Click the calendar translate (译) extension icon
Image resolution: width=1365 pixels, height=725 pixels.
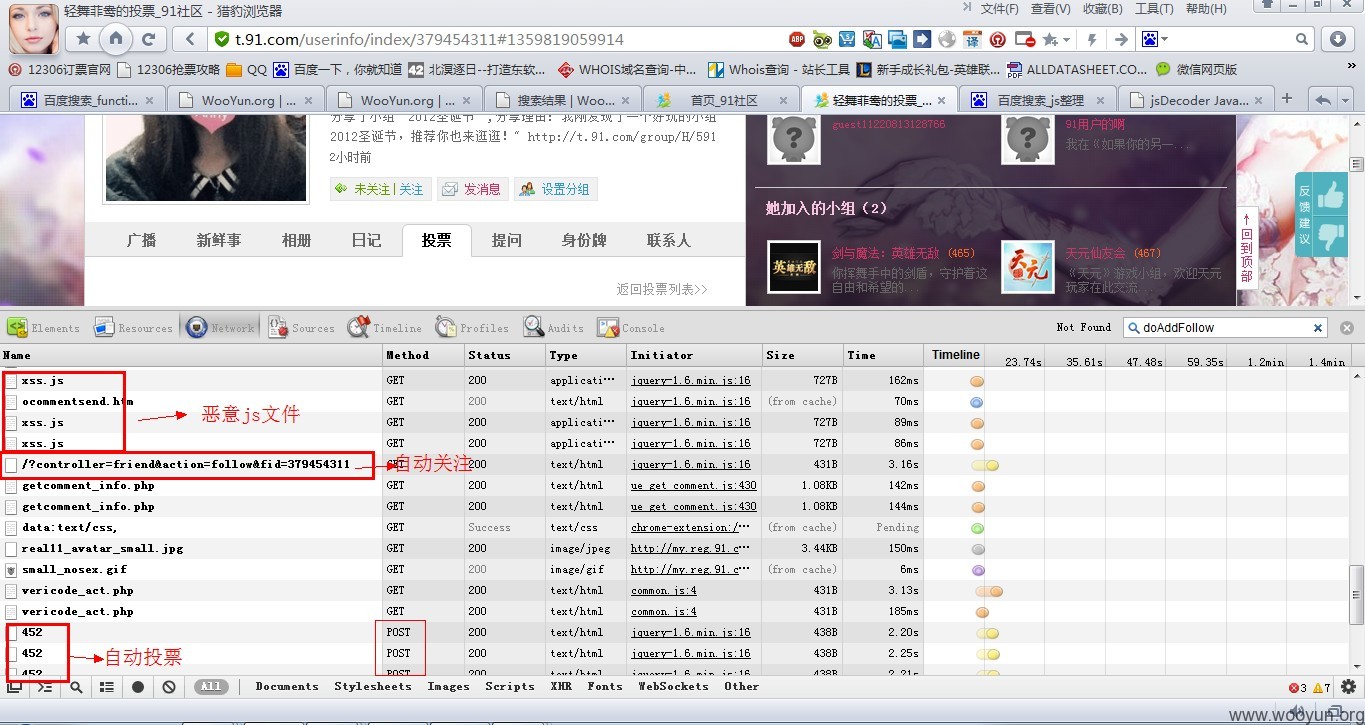coord(972,40)
